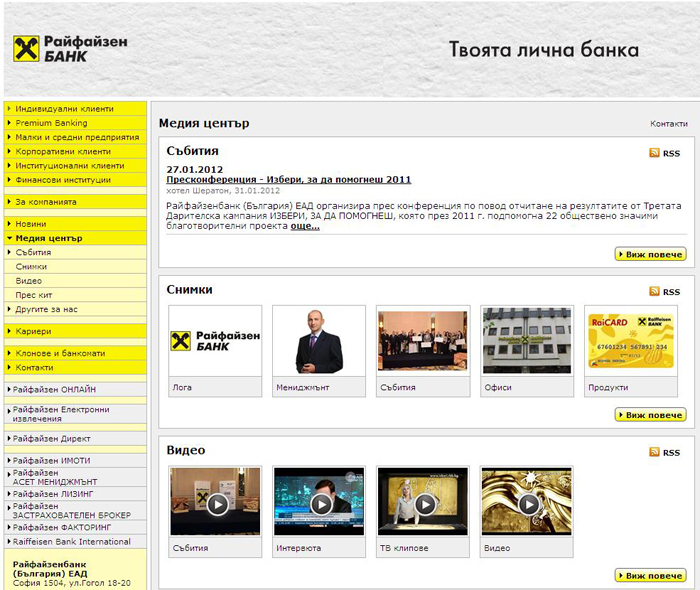700x590 pixels.
Task: Collapse the Медия център menu arrow
Action: [9, 238]
